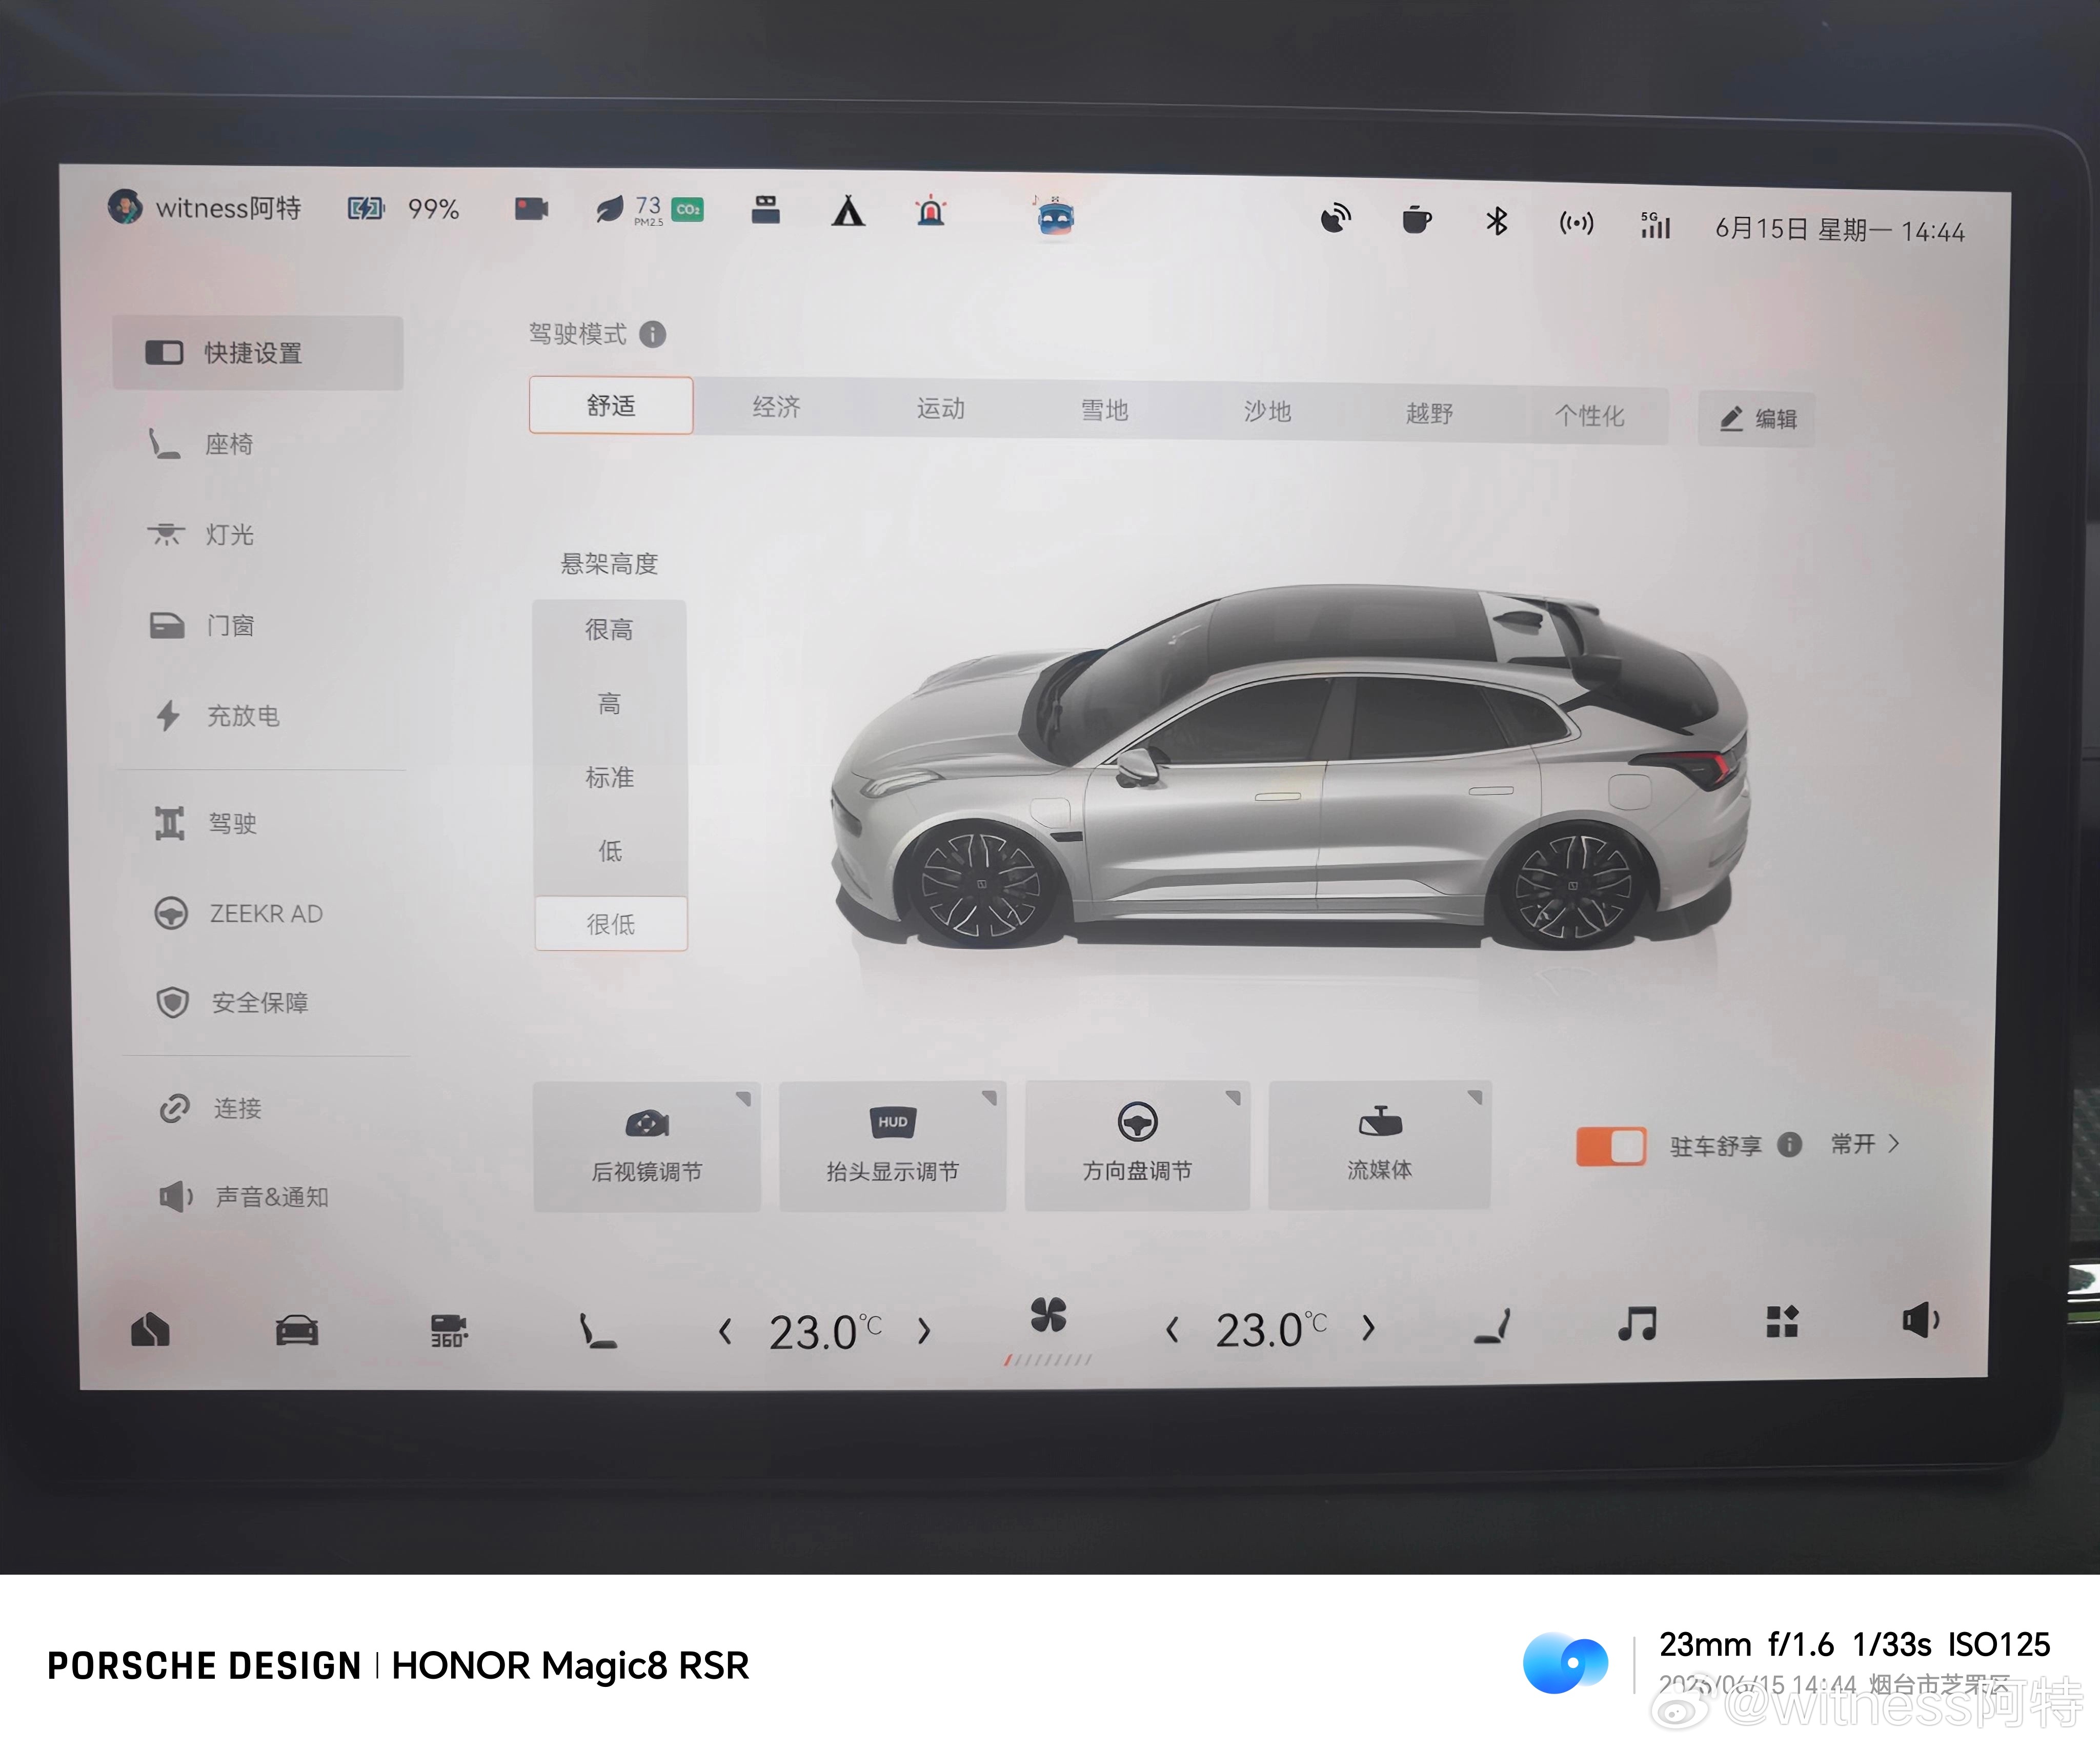Open the dashcam camera status icon

click(531, 209)
